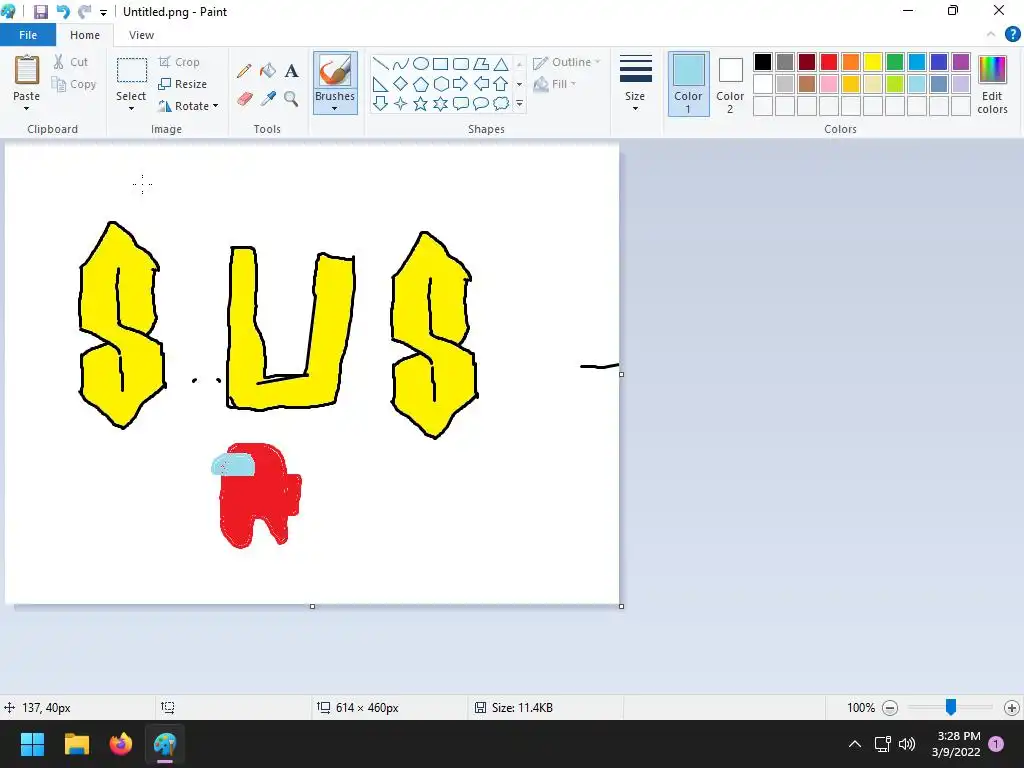Viewport: 1024px width, 768px height.
Task: Open the Paste dropdown arrow
Action: pyautogui.click(x=26, y=108)
